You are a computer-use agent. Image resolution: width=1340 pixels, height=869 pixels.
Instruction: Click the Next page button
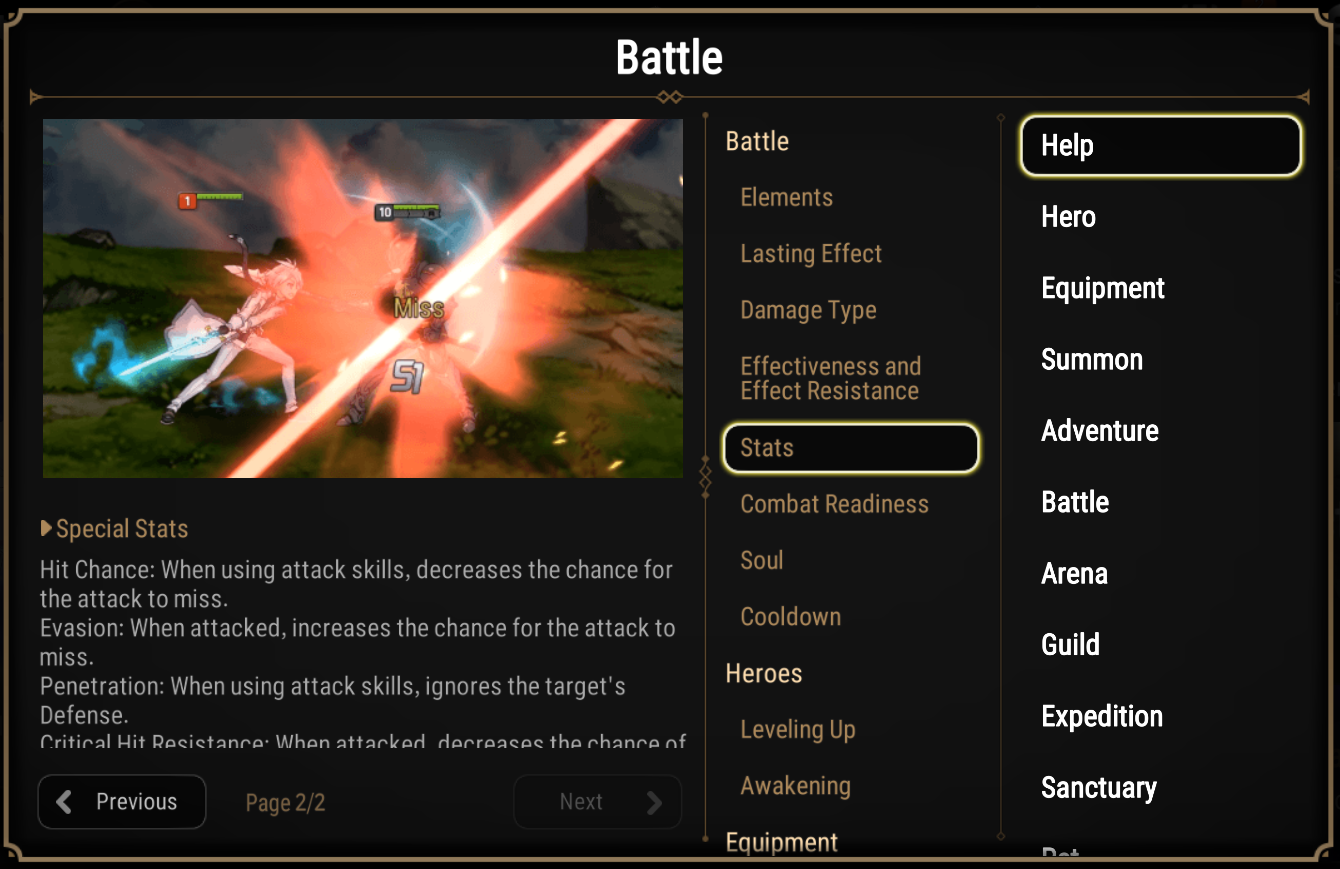[598, 802]
